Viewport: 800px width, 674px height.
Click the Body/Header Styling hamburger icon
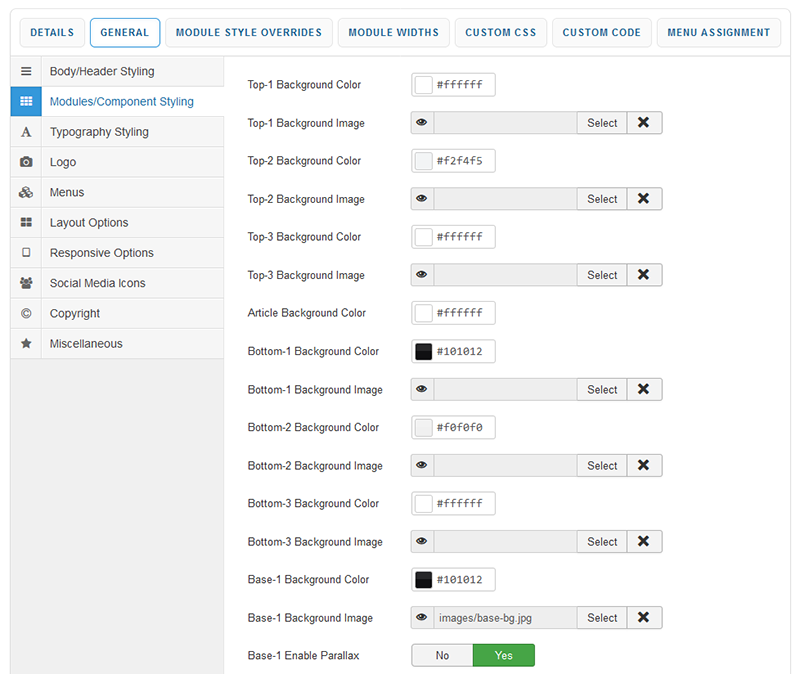(26, 72)
